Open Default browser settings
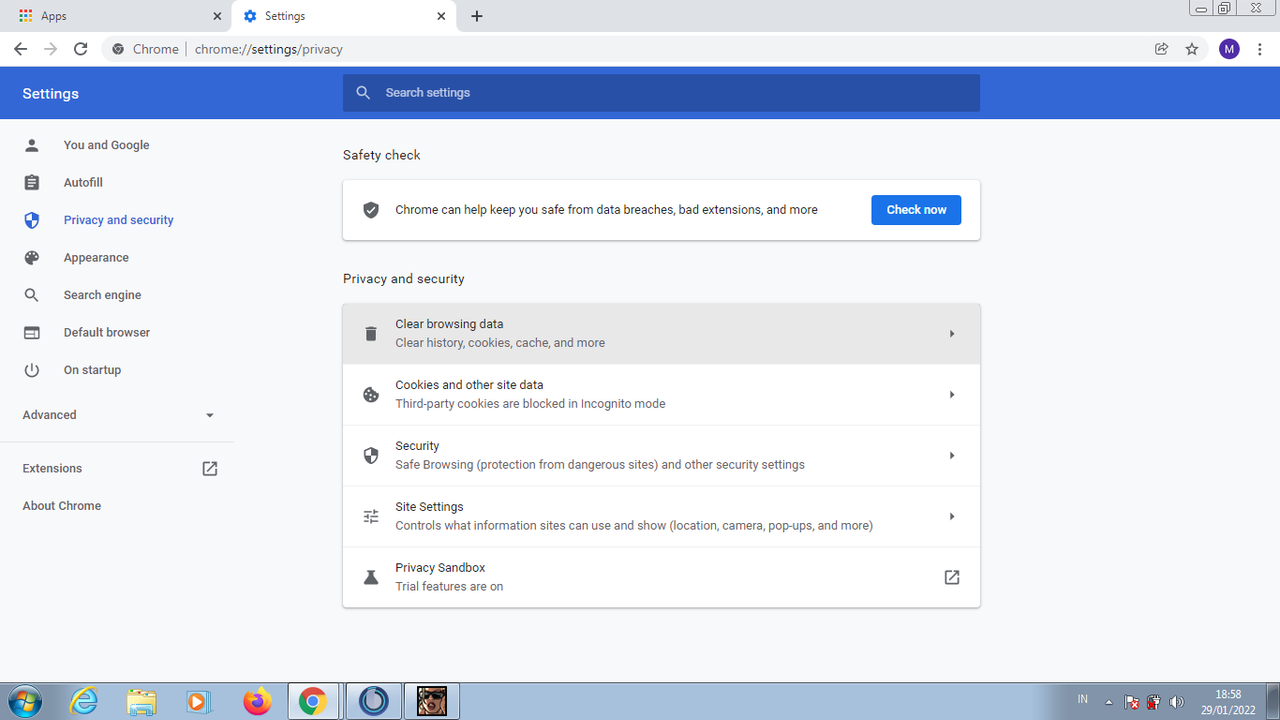This screenshot has width=1280, height=720. (x=106, y=332)
